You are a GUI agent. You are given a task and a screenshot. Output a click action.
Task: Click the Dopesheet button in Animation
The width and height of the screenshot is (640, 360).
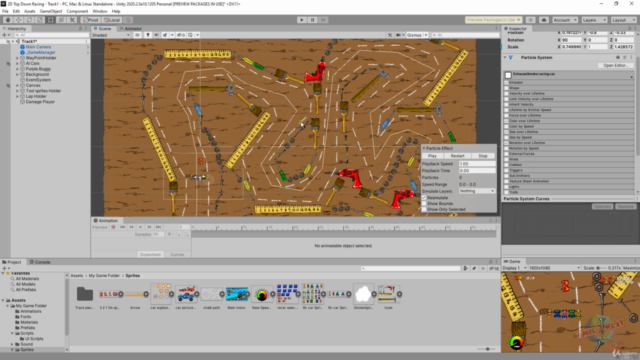coord(150,254)
